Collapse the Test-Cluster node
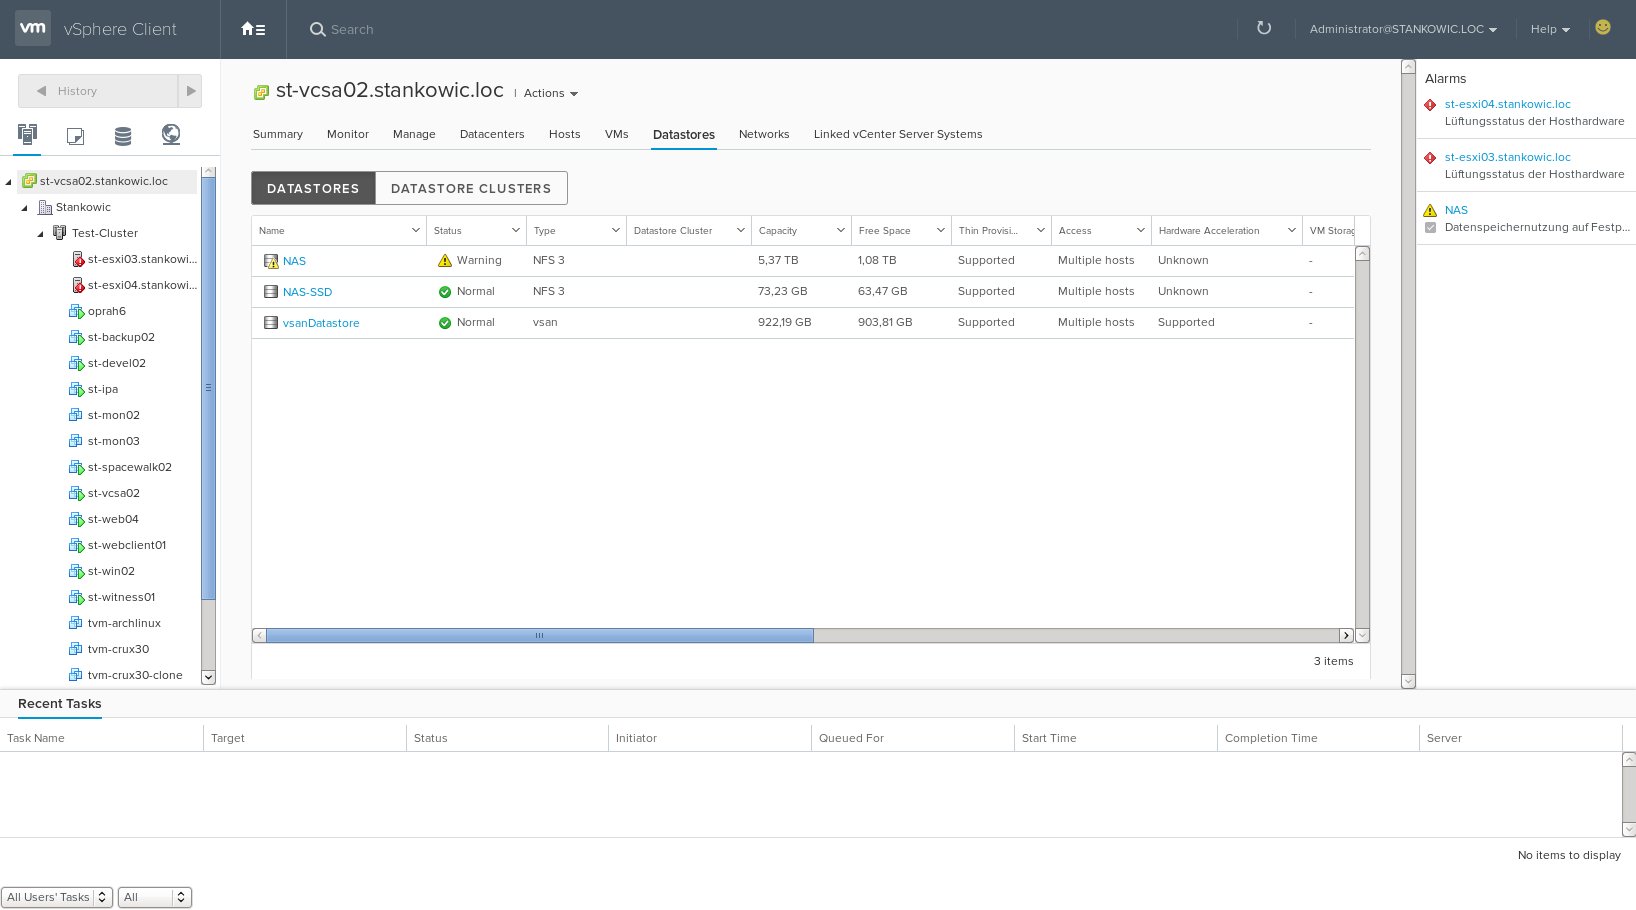Screen dimensions: 1636x910 tap(41, 233)
